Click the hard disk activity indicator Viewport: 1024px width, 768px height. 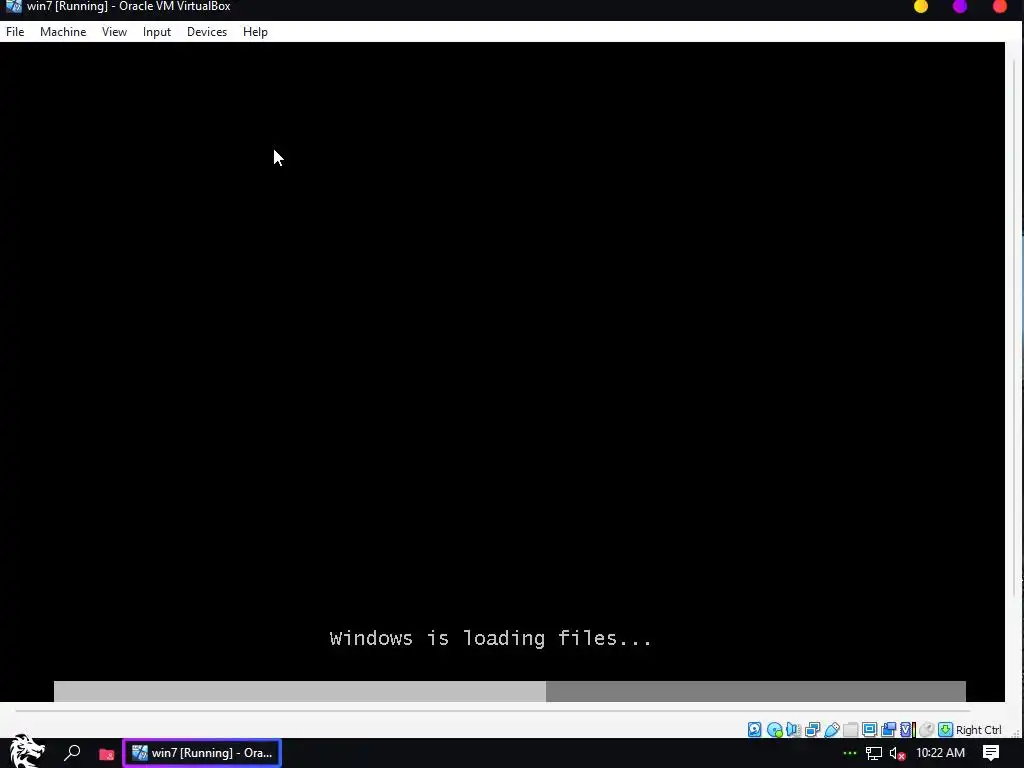[754, 729]
